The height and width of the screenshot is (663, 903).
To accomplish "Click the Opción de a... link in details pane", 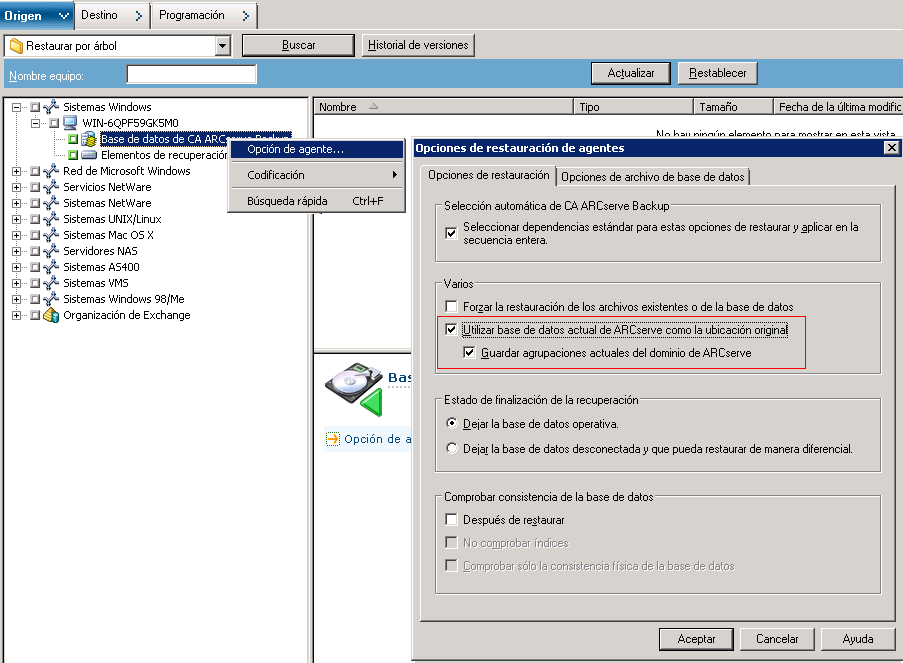I will click(x=377, y=439).
